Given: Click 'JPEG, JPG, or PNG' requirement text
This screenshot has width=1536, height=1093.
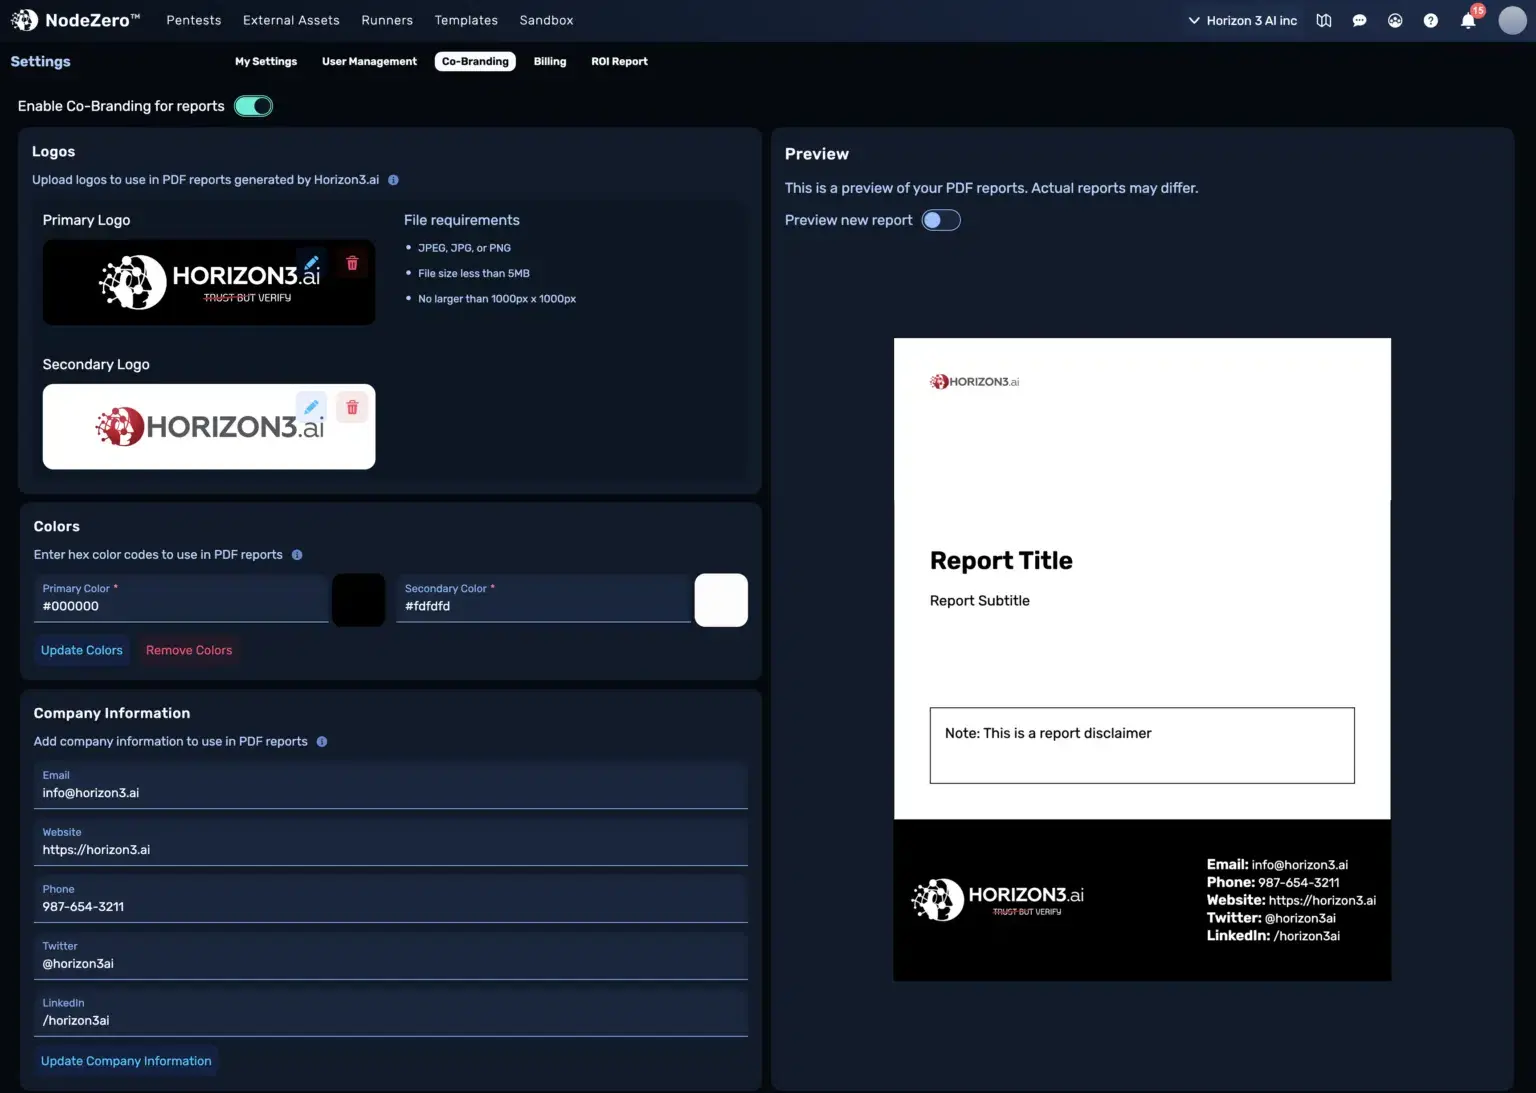Looking at the screenshot, I should tap(464, 248).
